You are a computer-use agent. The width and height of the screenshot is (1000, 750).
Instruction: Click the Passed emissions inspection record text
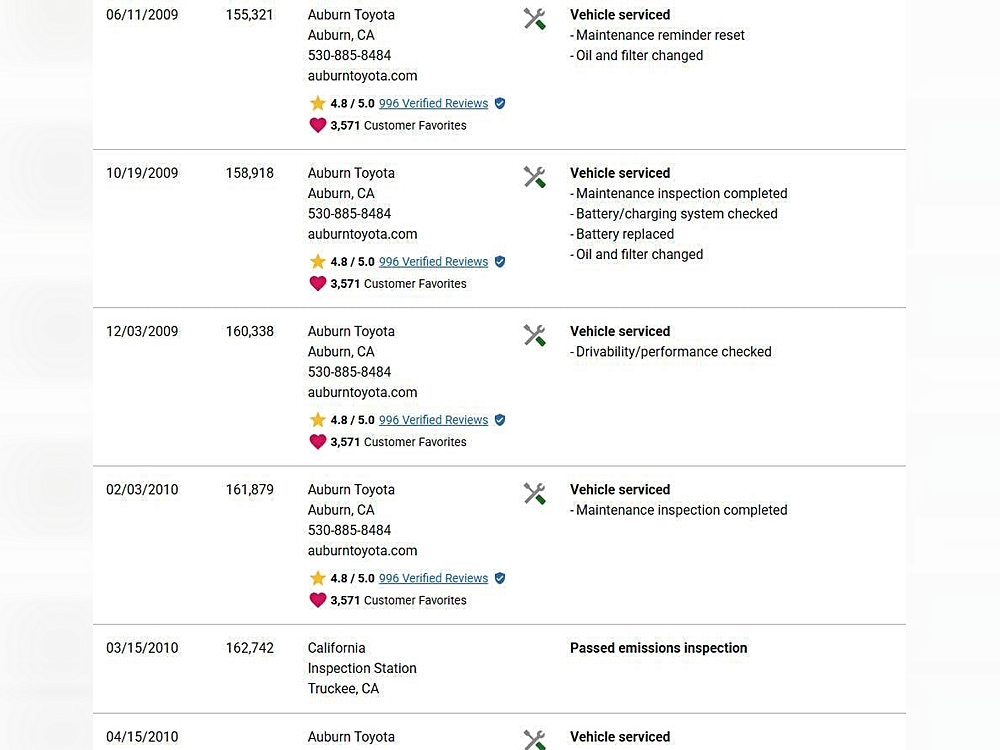tap(658, 648)
